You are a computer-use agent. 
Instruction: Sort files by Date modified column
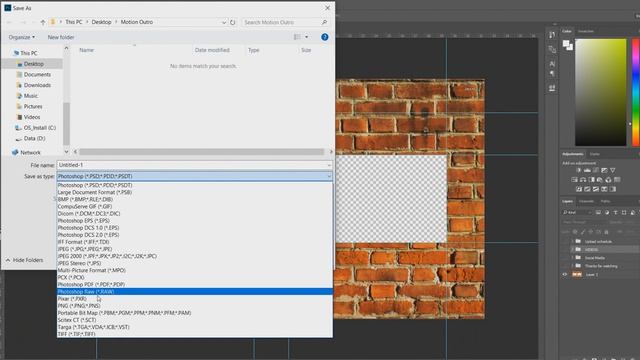point(212,50)
